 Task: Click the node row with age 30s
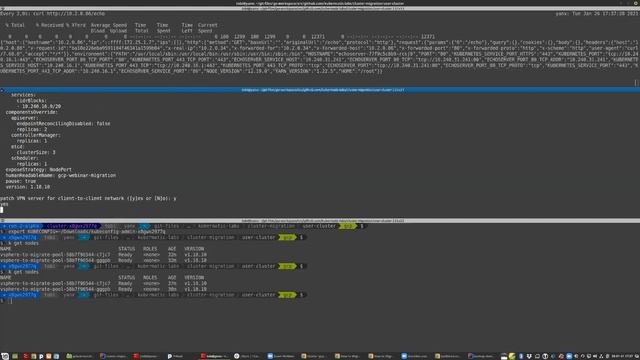click(103, 289)
